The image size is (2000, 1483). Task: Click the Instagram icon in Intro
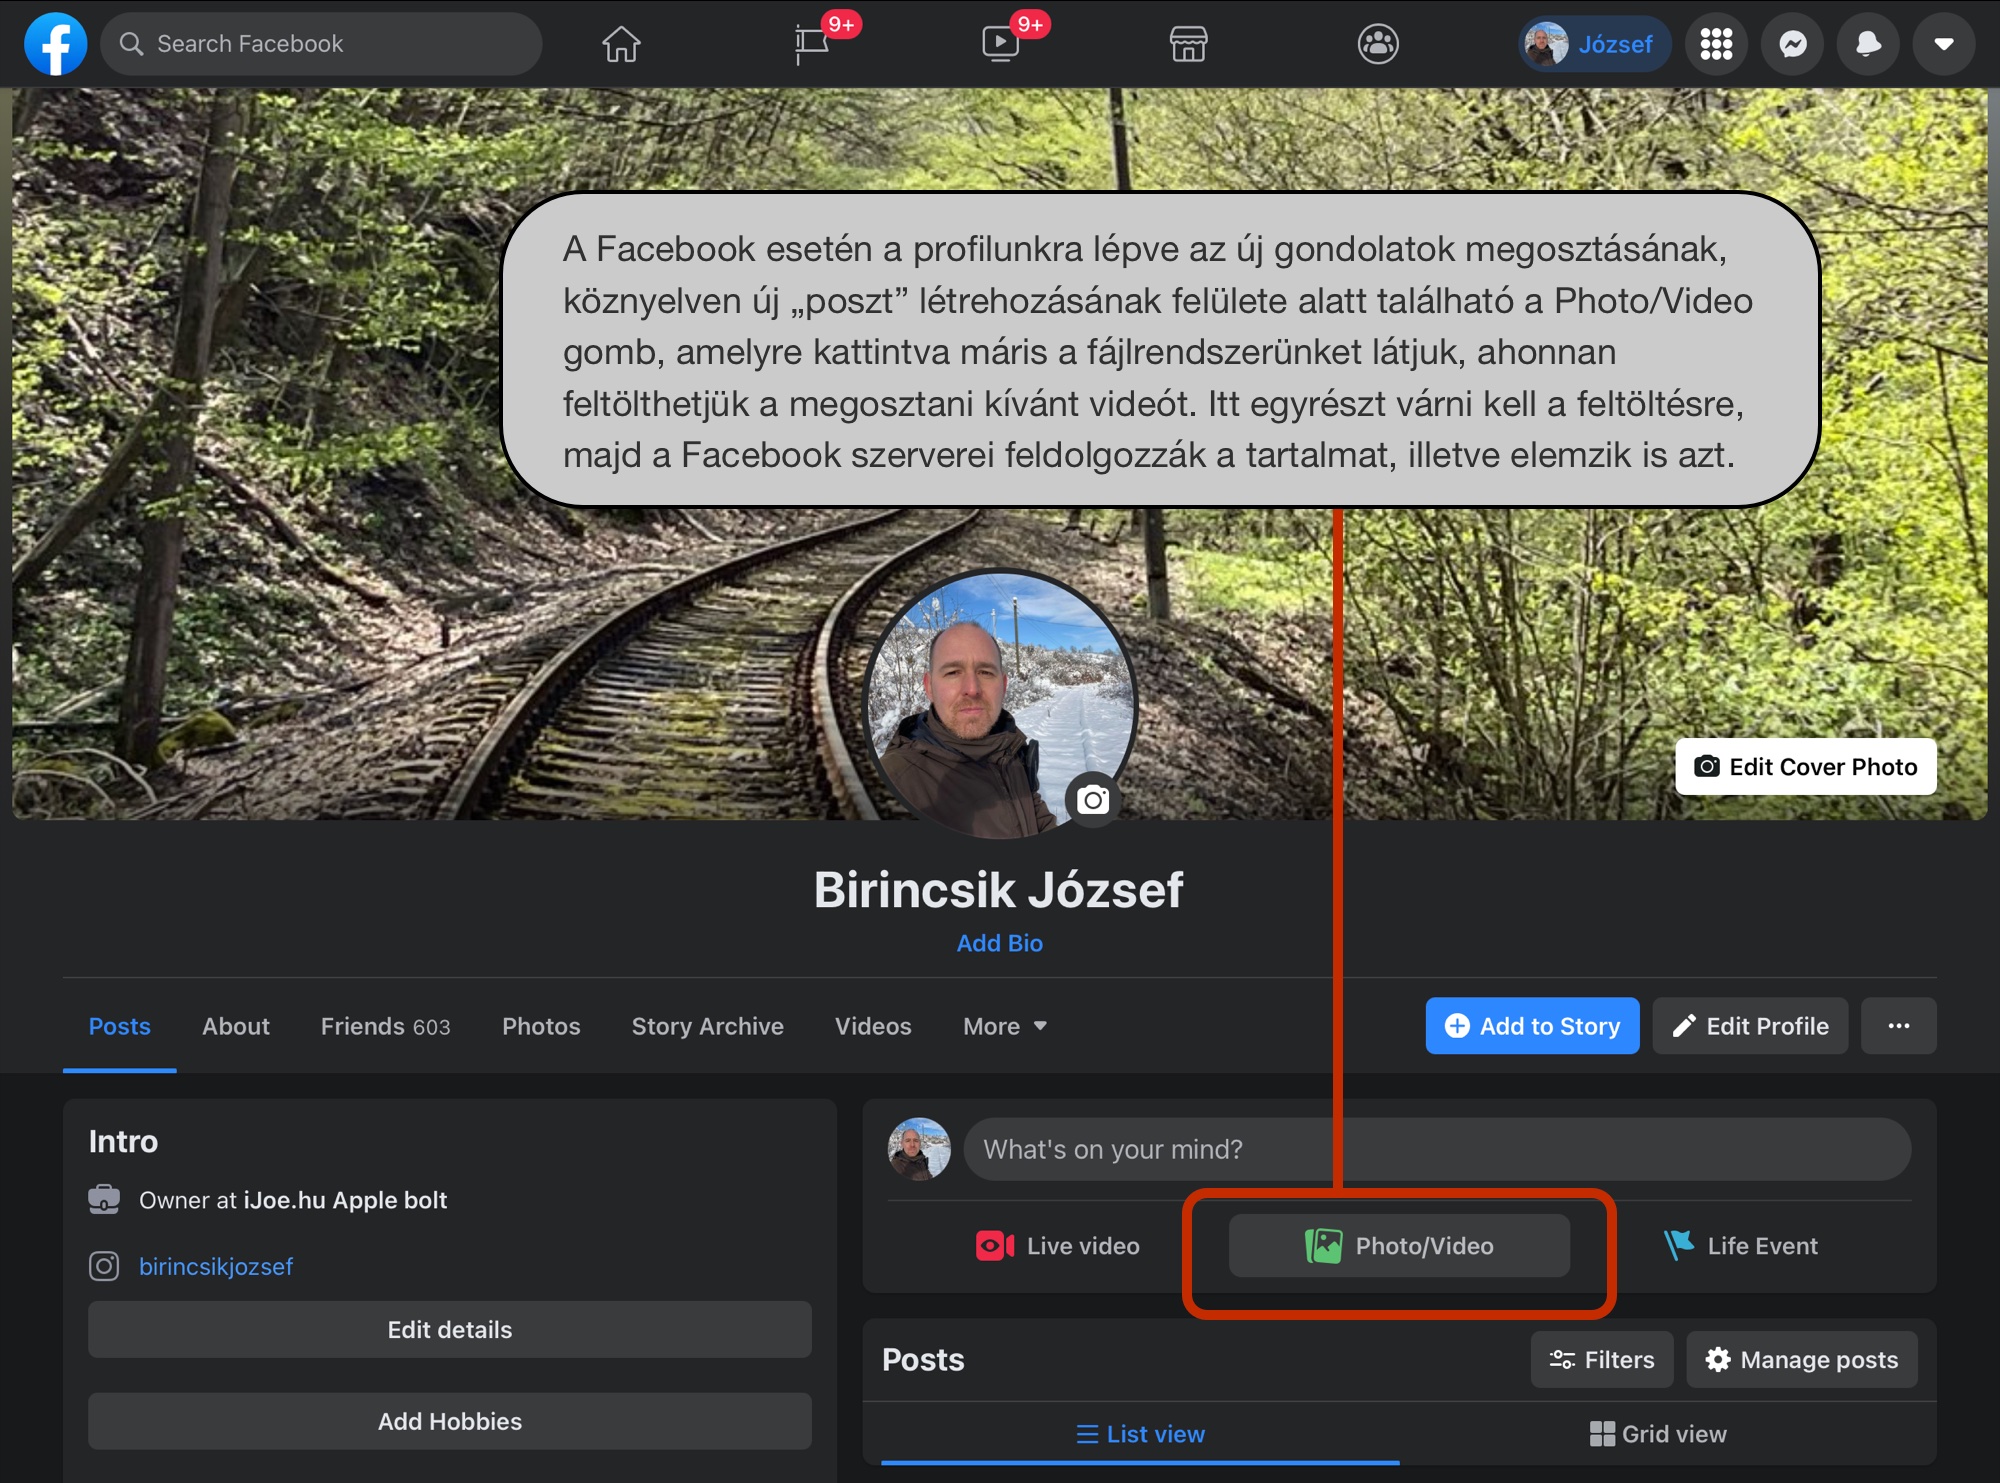pos(104,1267)
